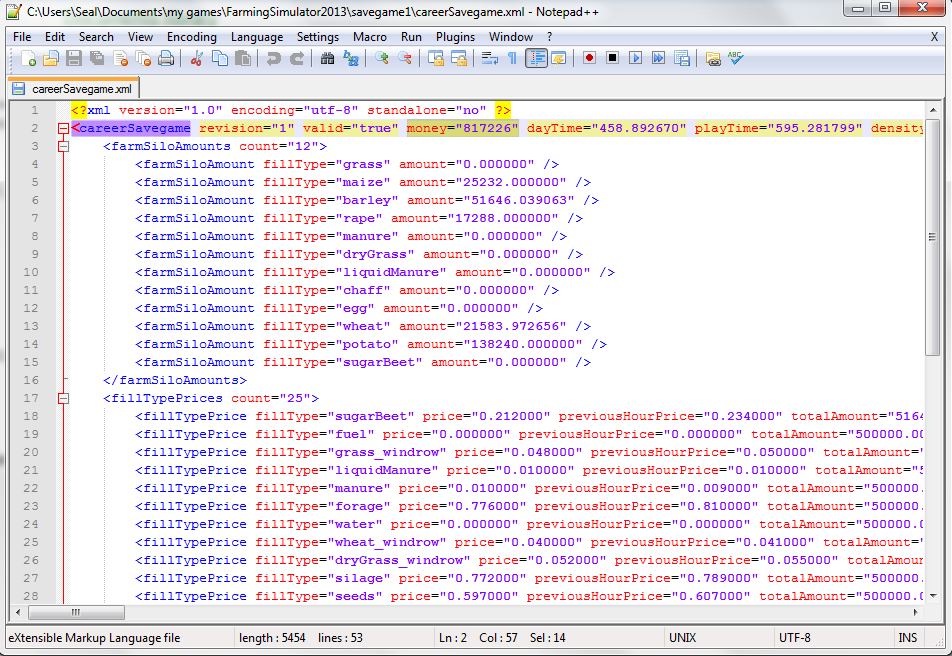
Task: Click the Synchronize Horizontal Scrolling icon
Action: pyautogui.click(x=459, y=58)
